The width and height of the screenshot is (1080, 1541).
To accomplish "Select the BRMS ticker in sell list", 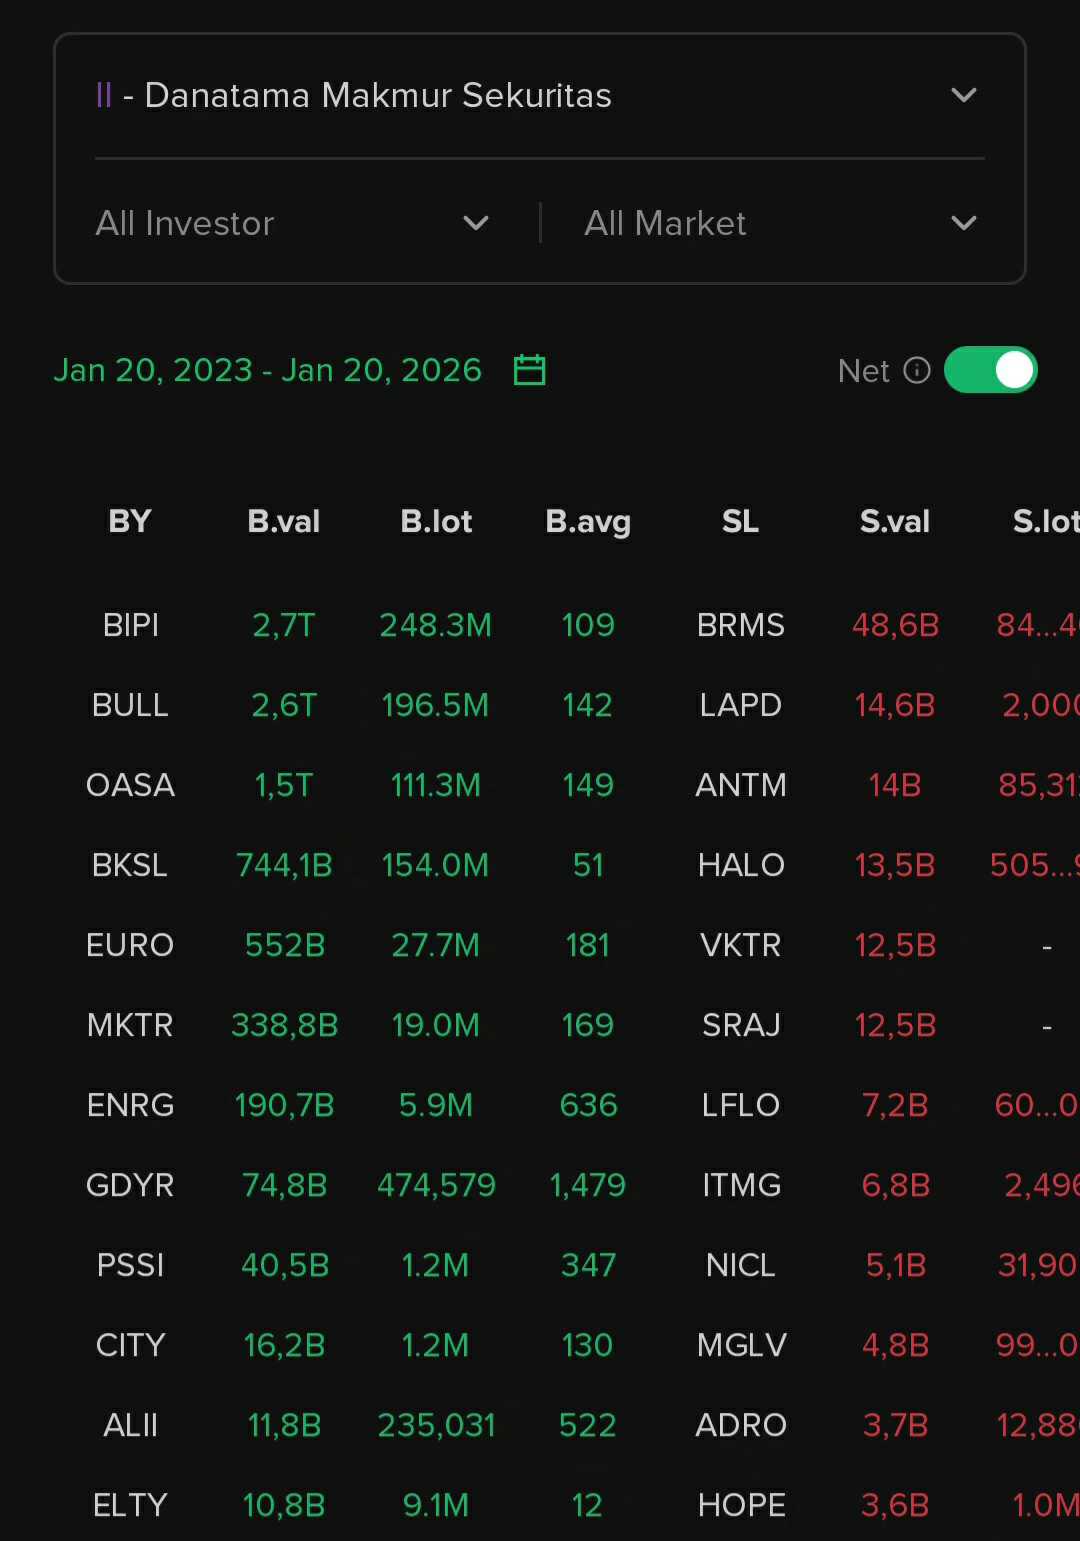I will [x=741, y=626].
